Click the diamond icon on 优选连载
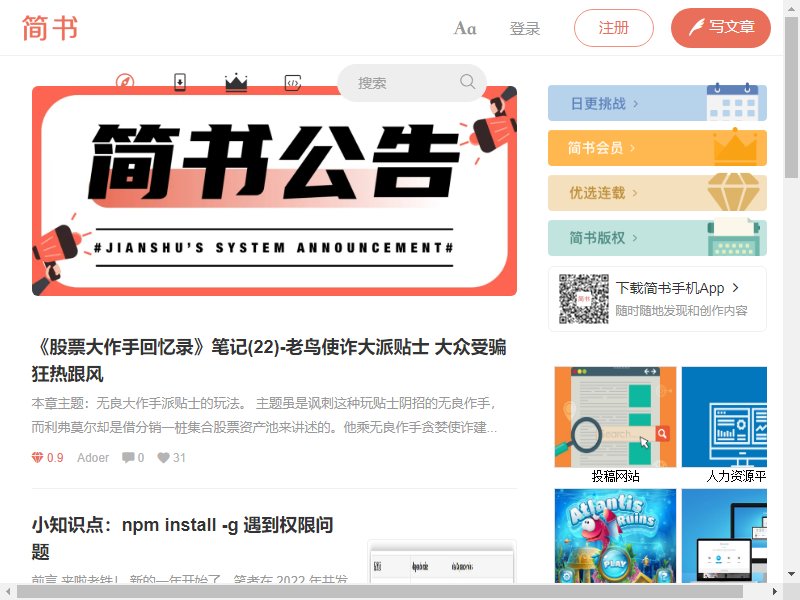 pyautogui.click(x=734, y=192)
